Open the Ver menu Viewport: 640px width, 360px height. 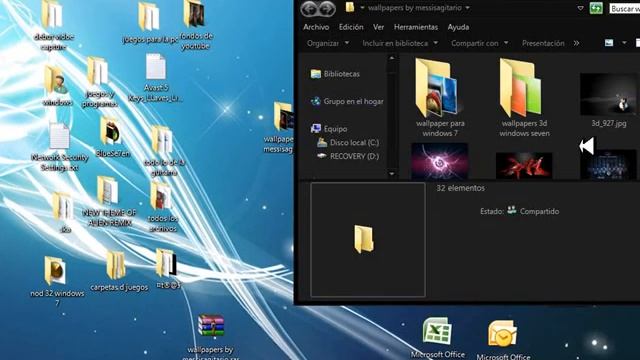tap(378, 27)
